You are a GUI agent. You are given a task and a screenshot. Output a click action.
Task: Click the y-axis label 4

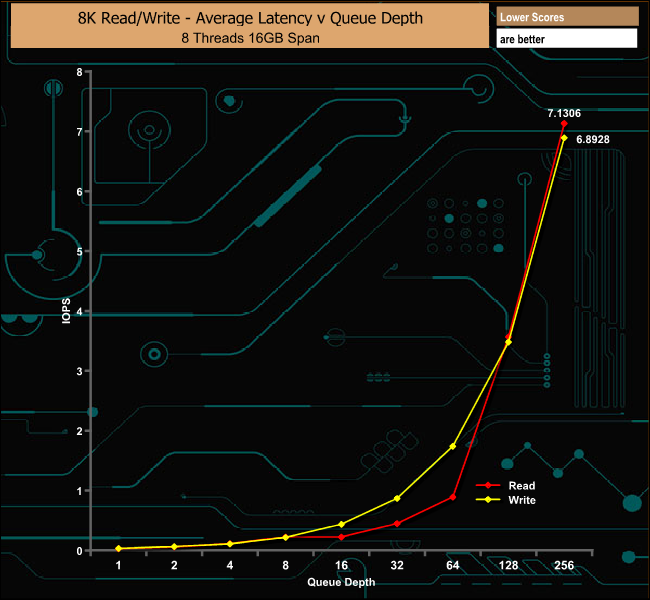click(79, 311)
